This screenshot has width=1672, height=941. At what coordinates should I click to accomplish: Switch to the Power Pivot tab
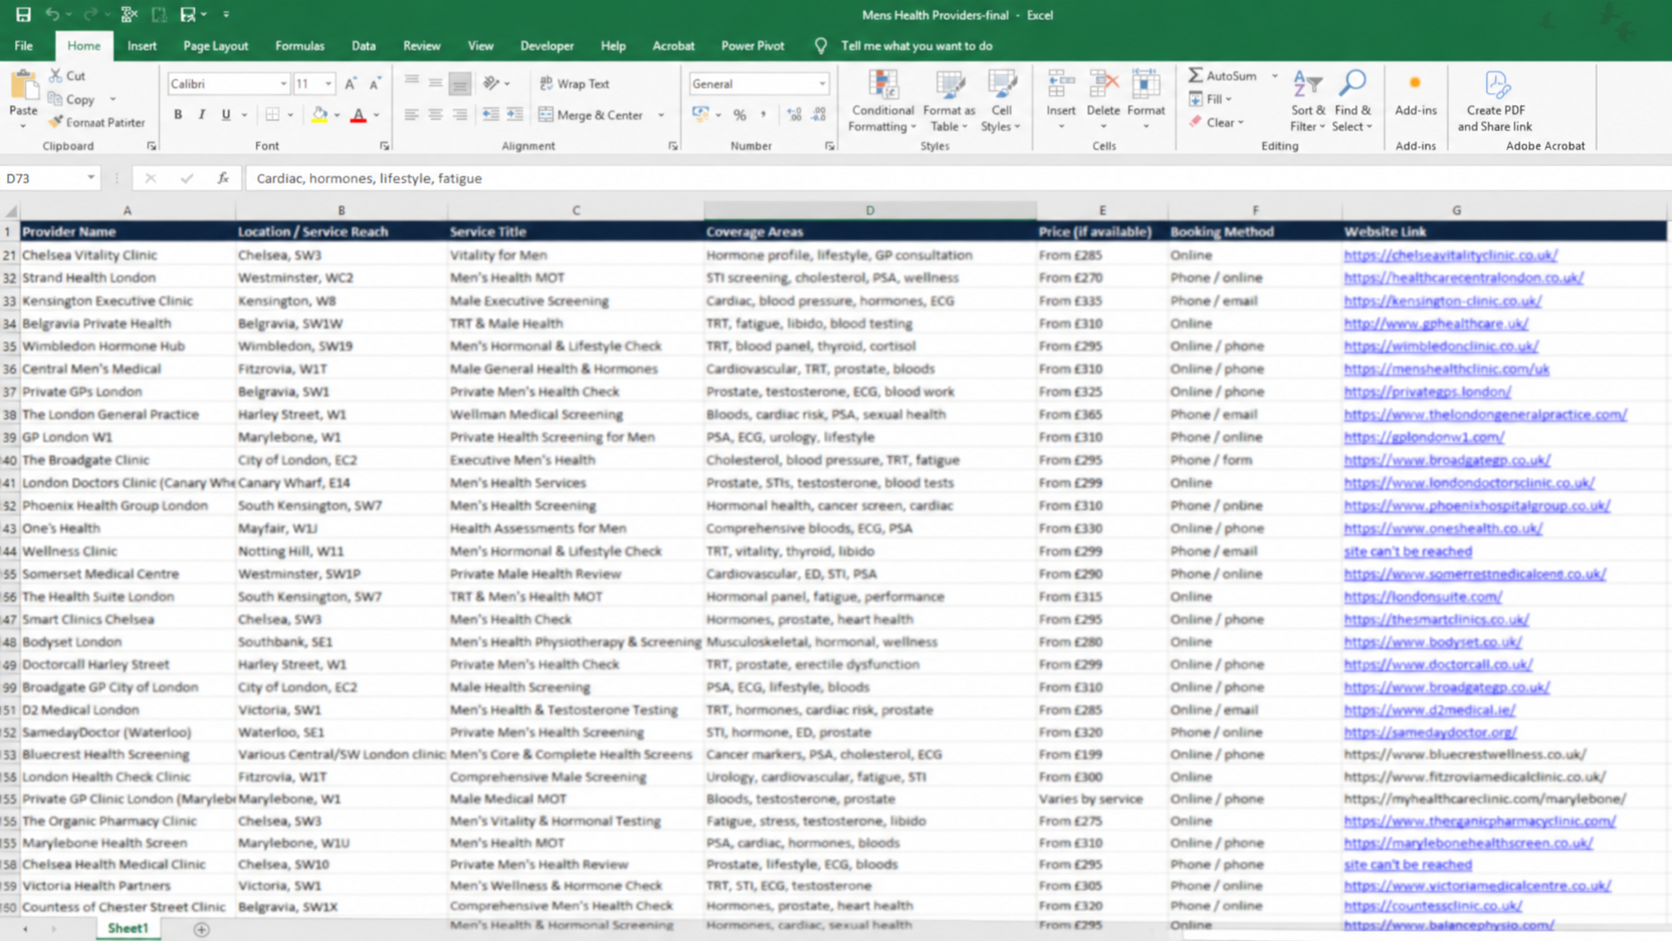752,46
